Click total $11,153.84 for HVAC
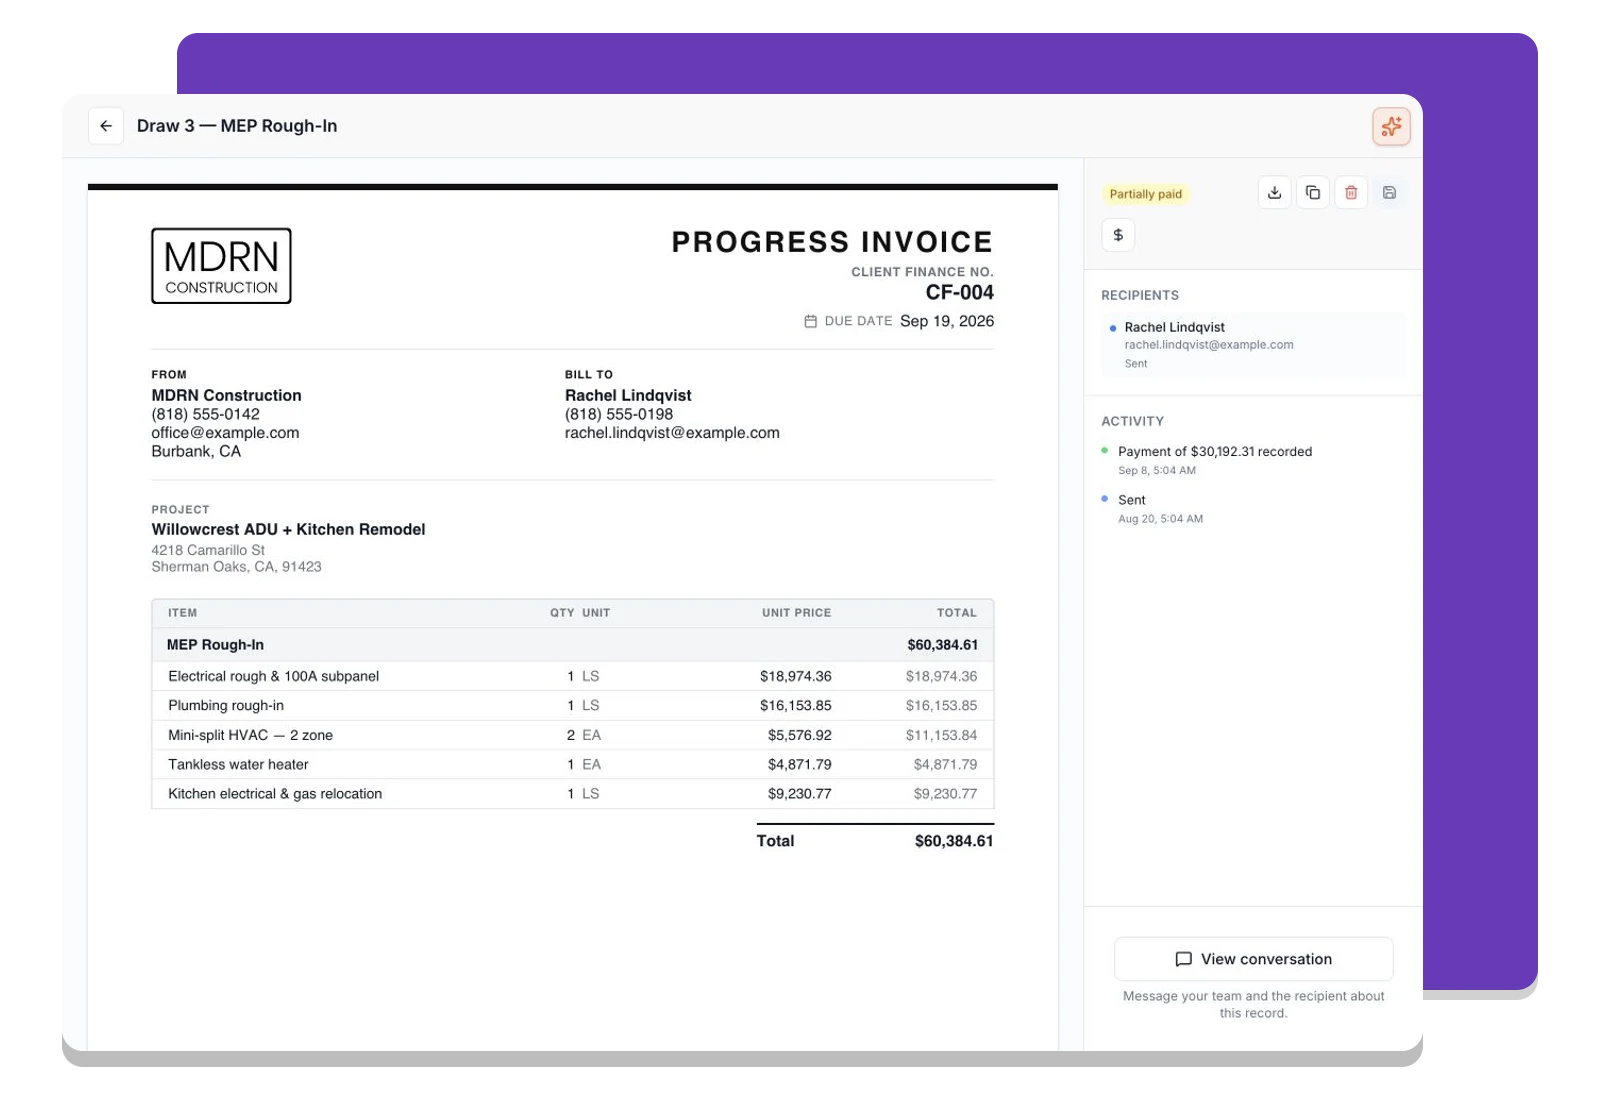The width and height of the screenshot is (1600, 1100). 941,735
